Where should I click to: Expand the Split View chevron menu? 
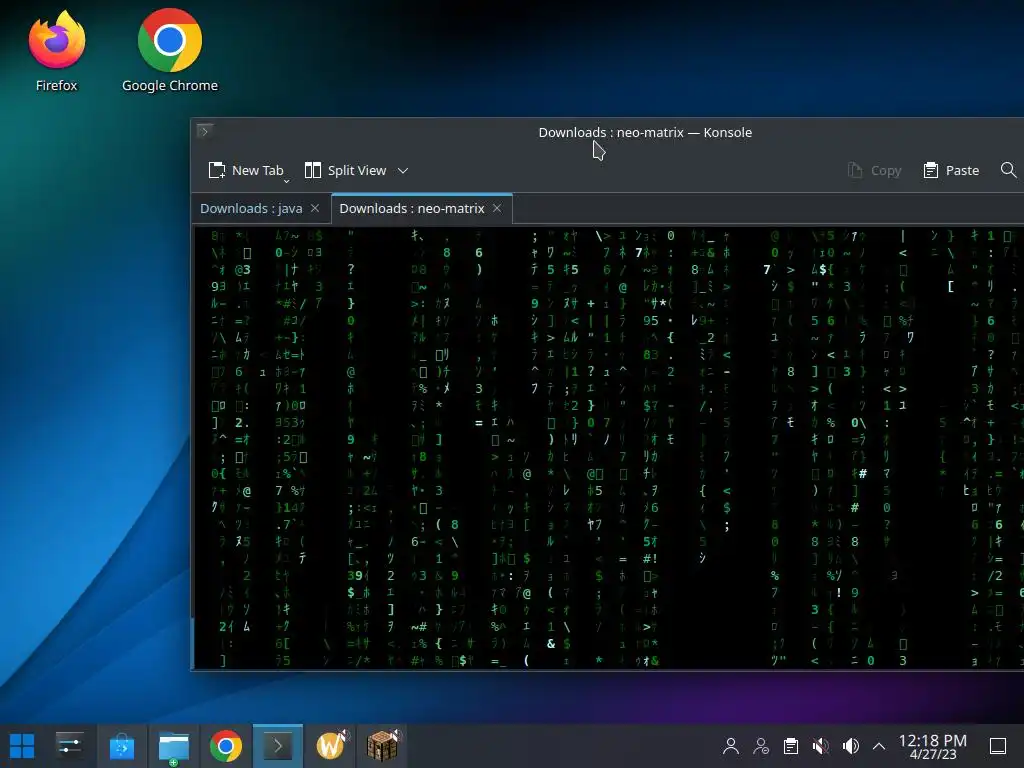(x=403, y=170)
